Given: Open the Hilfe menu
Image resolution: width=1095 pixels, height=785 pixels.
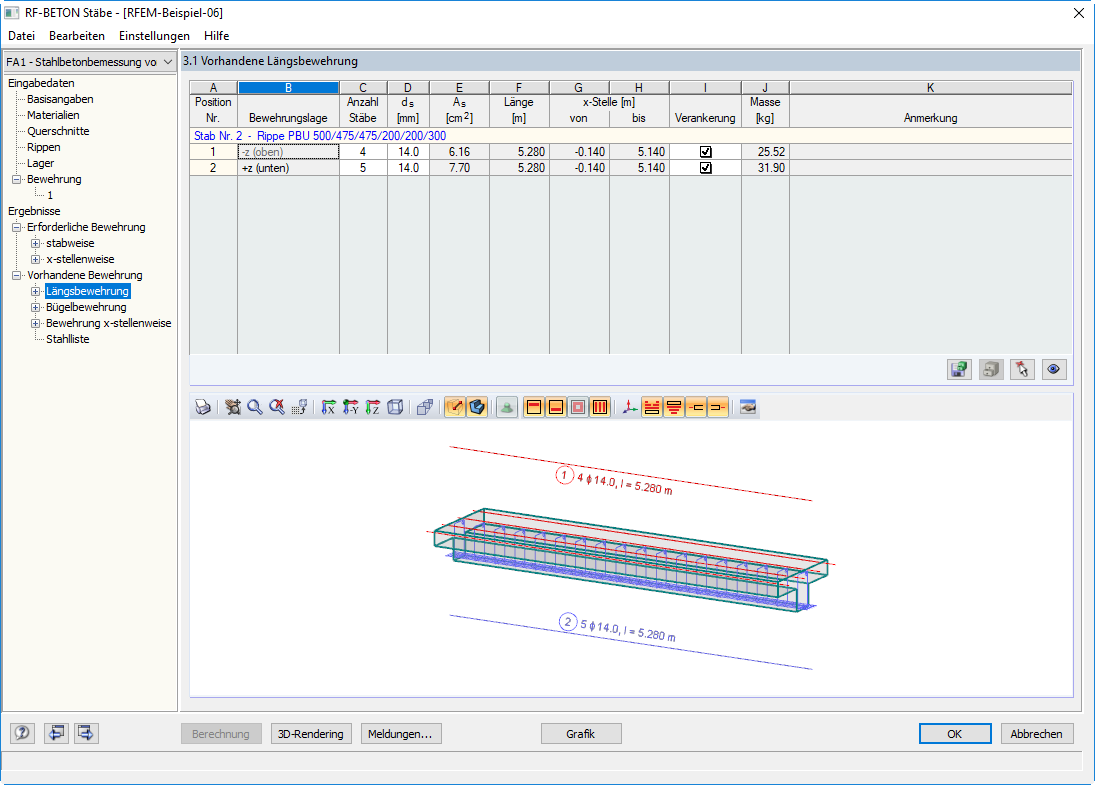Looking at the screenshot, I should [x=216, y=36].
